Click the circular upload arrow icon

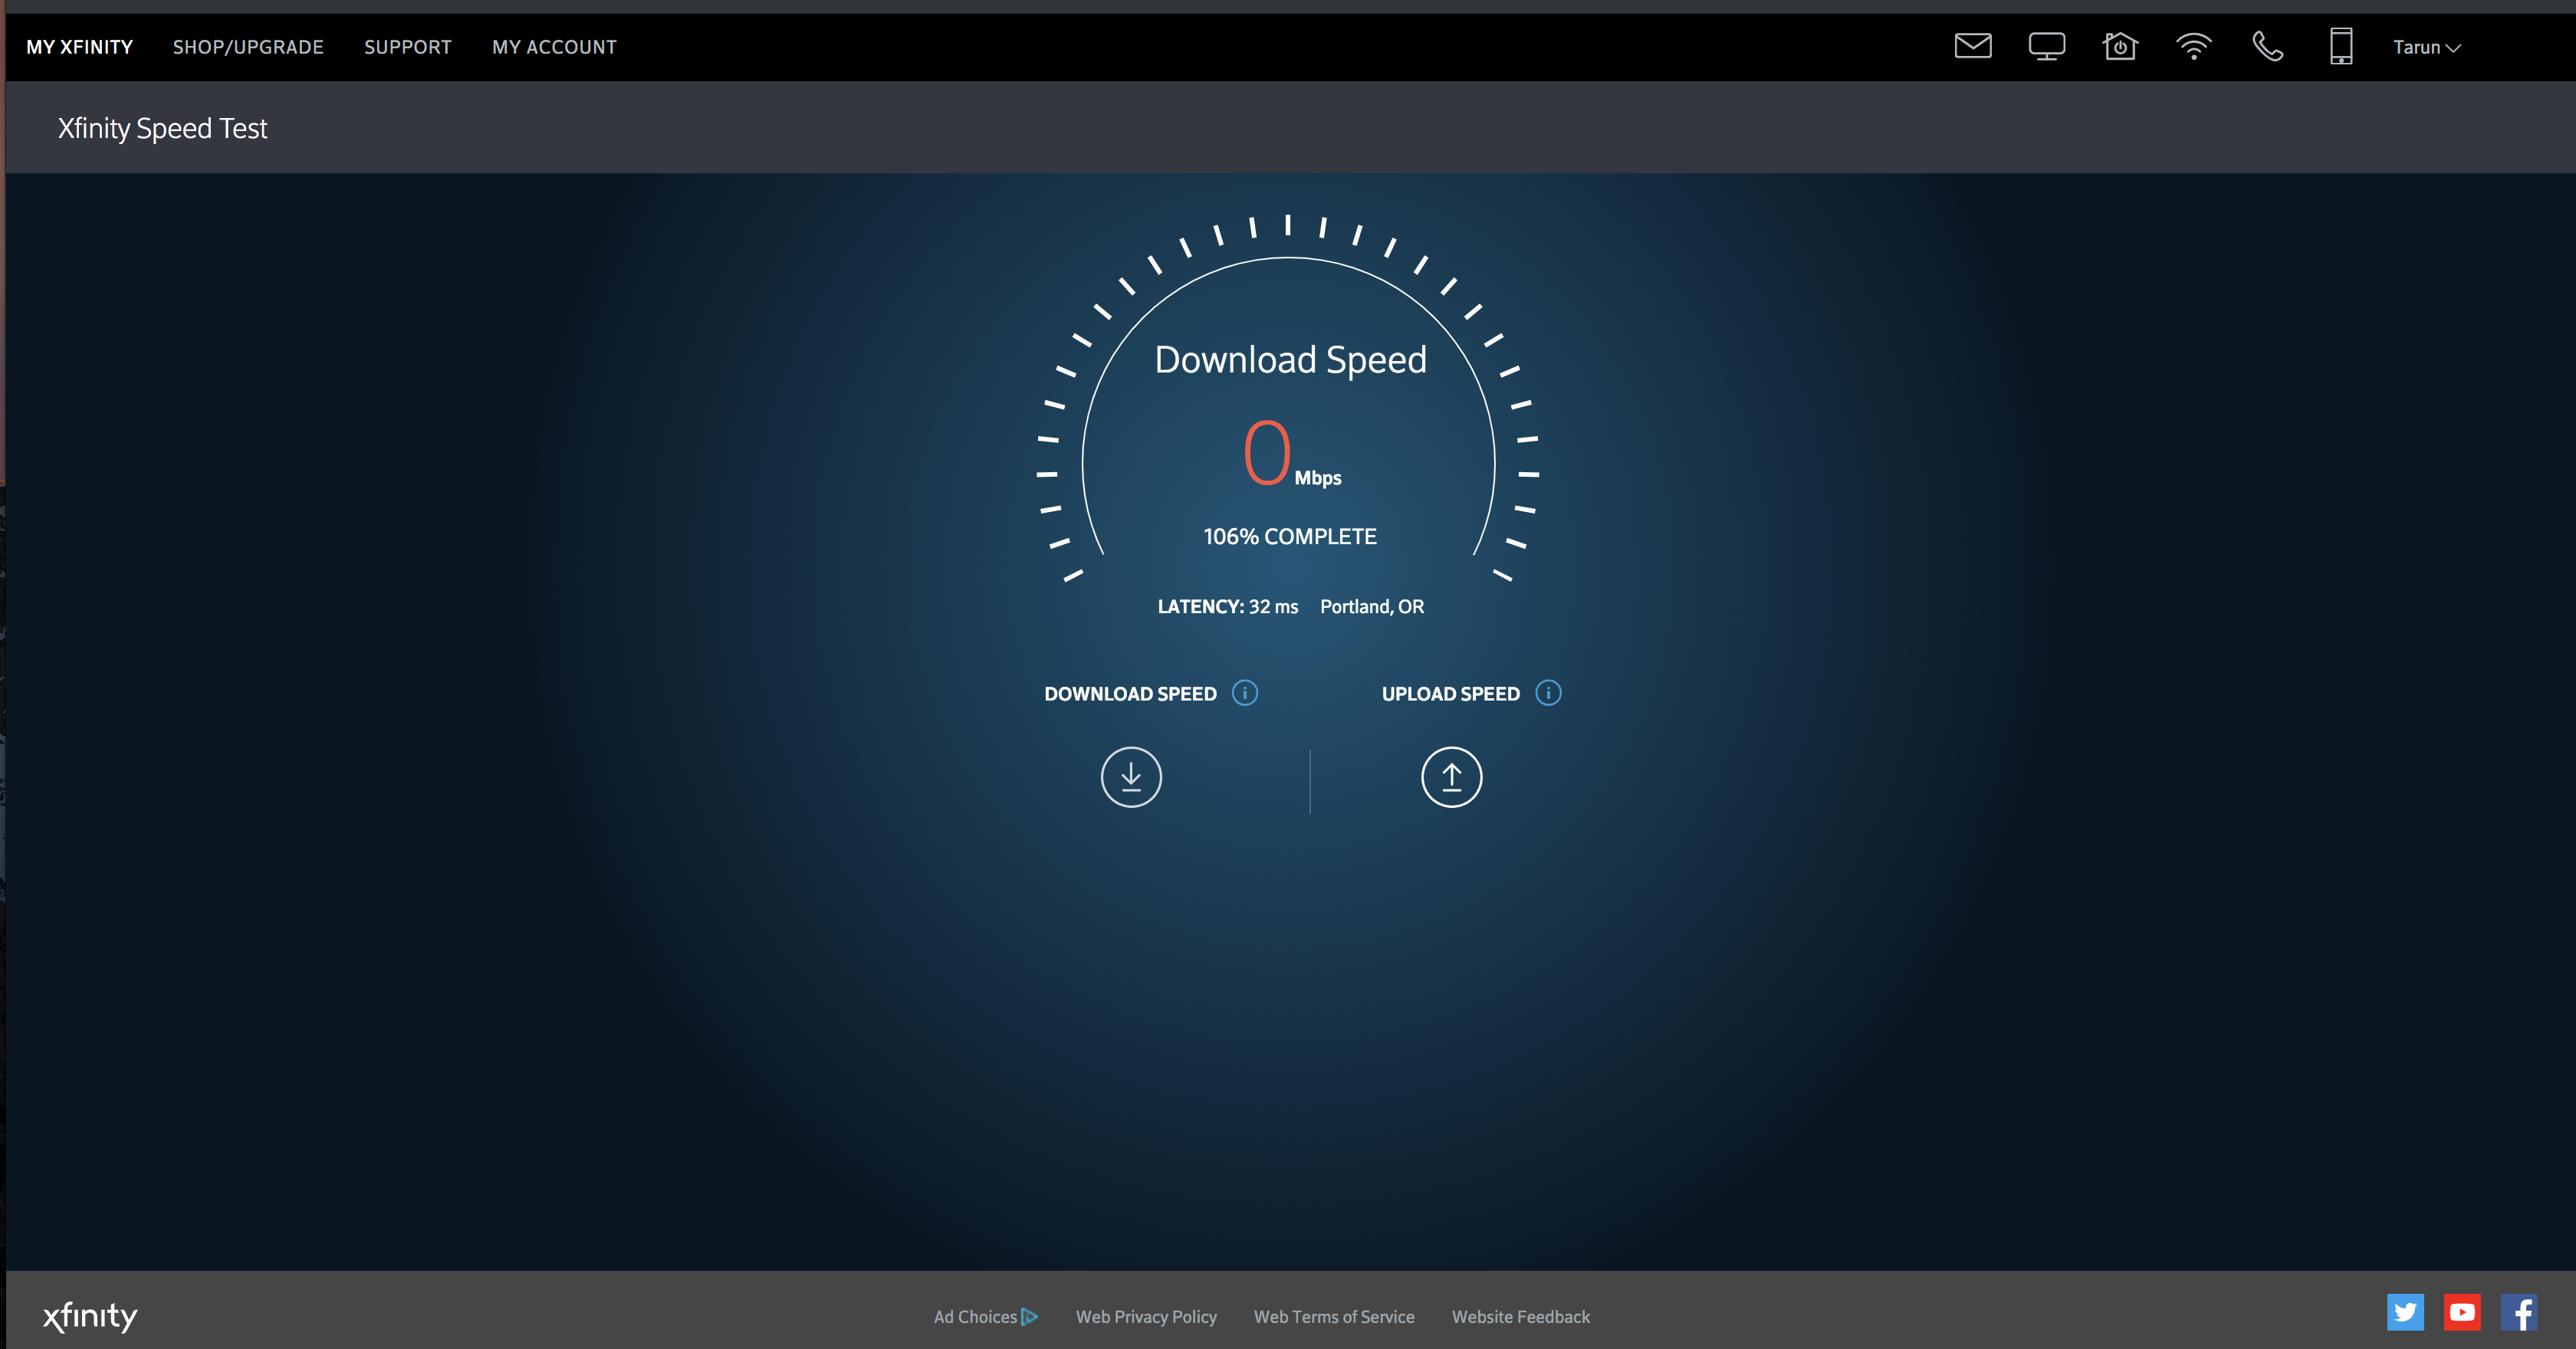pyautogui.click(x=1451, y=777)
